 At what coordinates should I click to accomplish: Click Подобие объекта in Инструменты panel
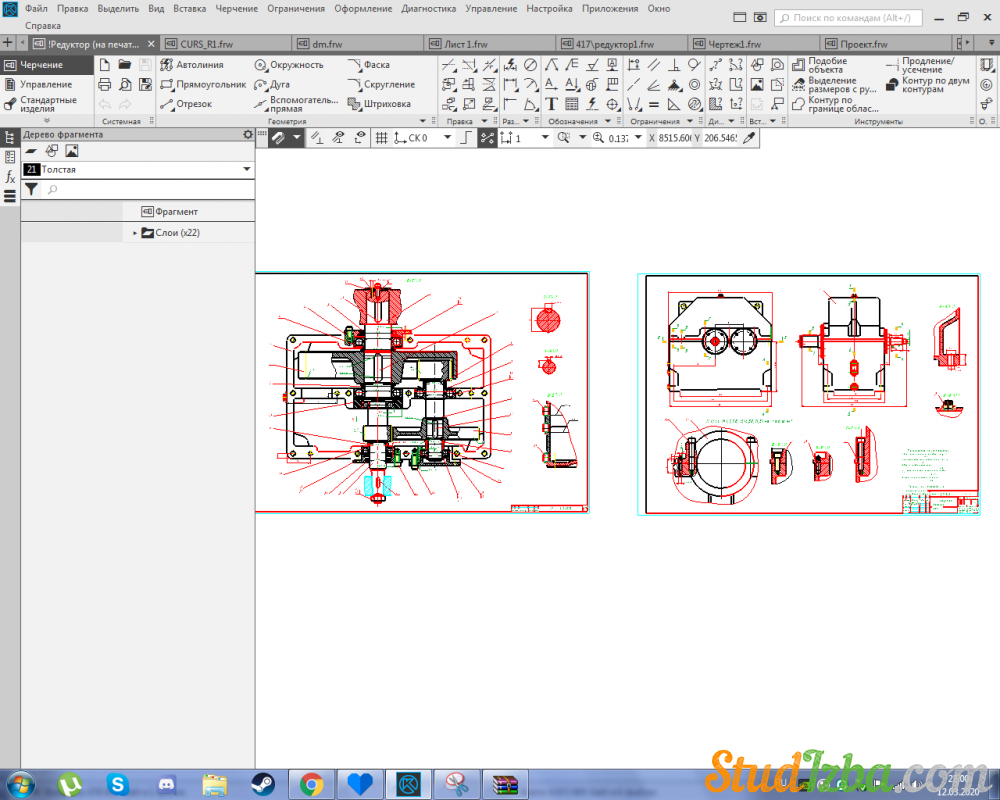click(x=826, y=65)
